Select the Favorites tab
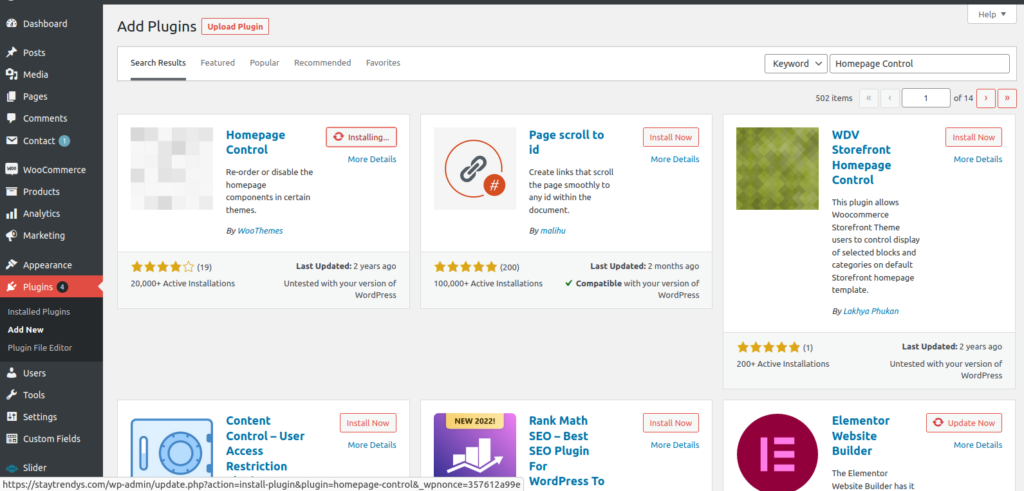Viewport: 1024px width, 491px height. 383,63
